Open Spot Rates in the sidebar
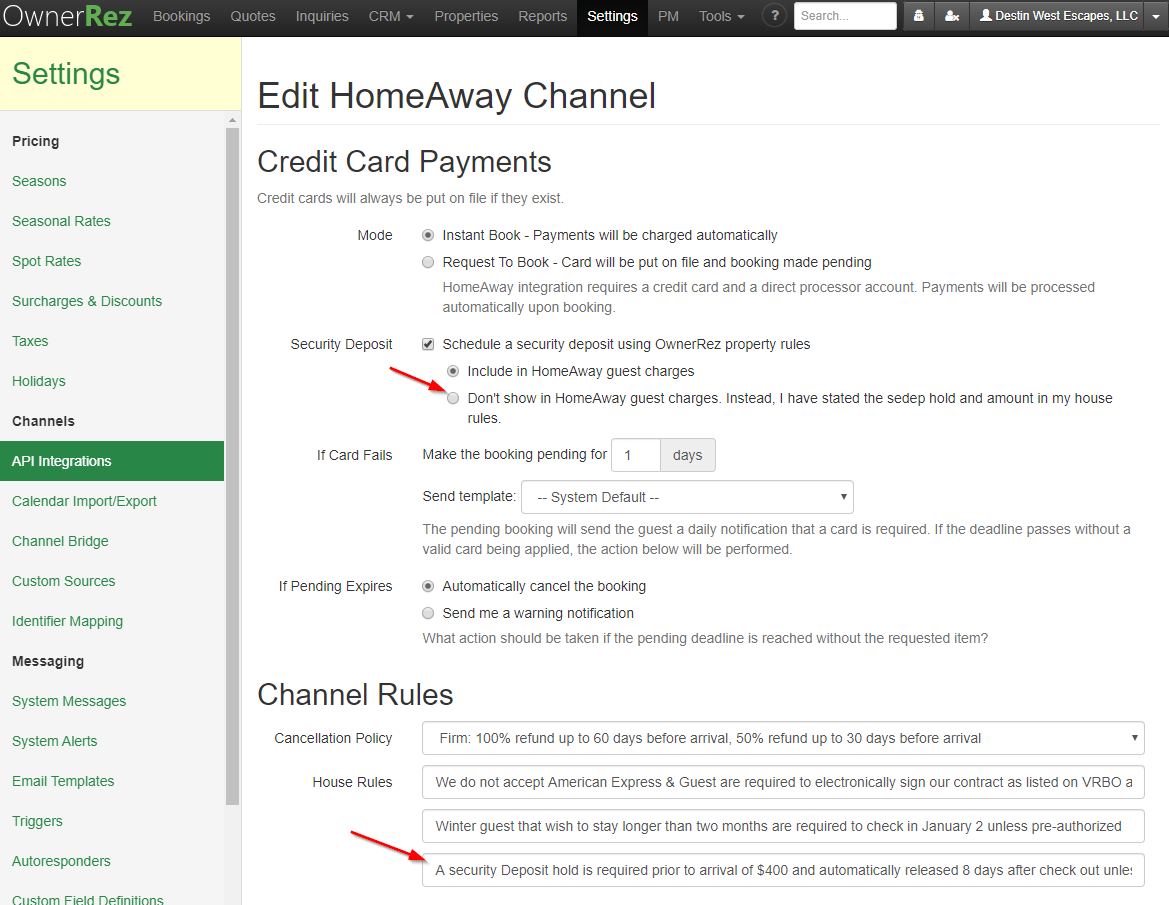The width and height of the screenshot is (1169, 905). coord(46,262)
